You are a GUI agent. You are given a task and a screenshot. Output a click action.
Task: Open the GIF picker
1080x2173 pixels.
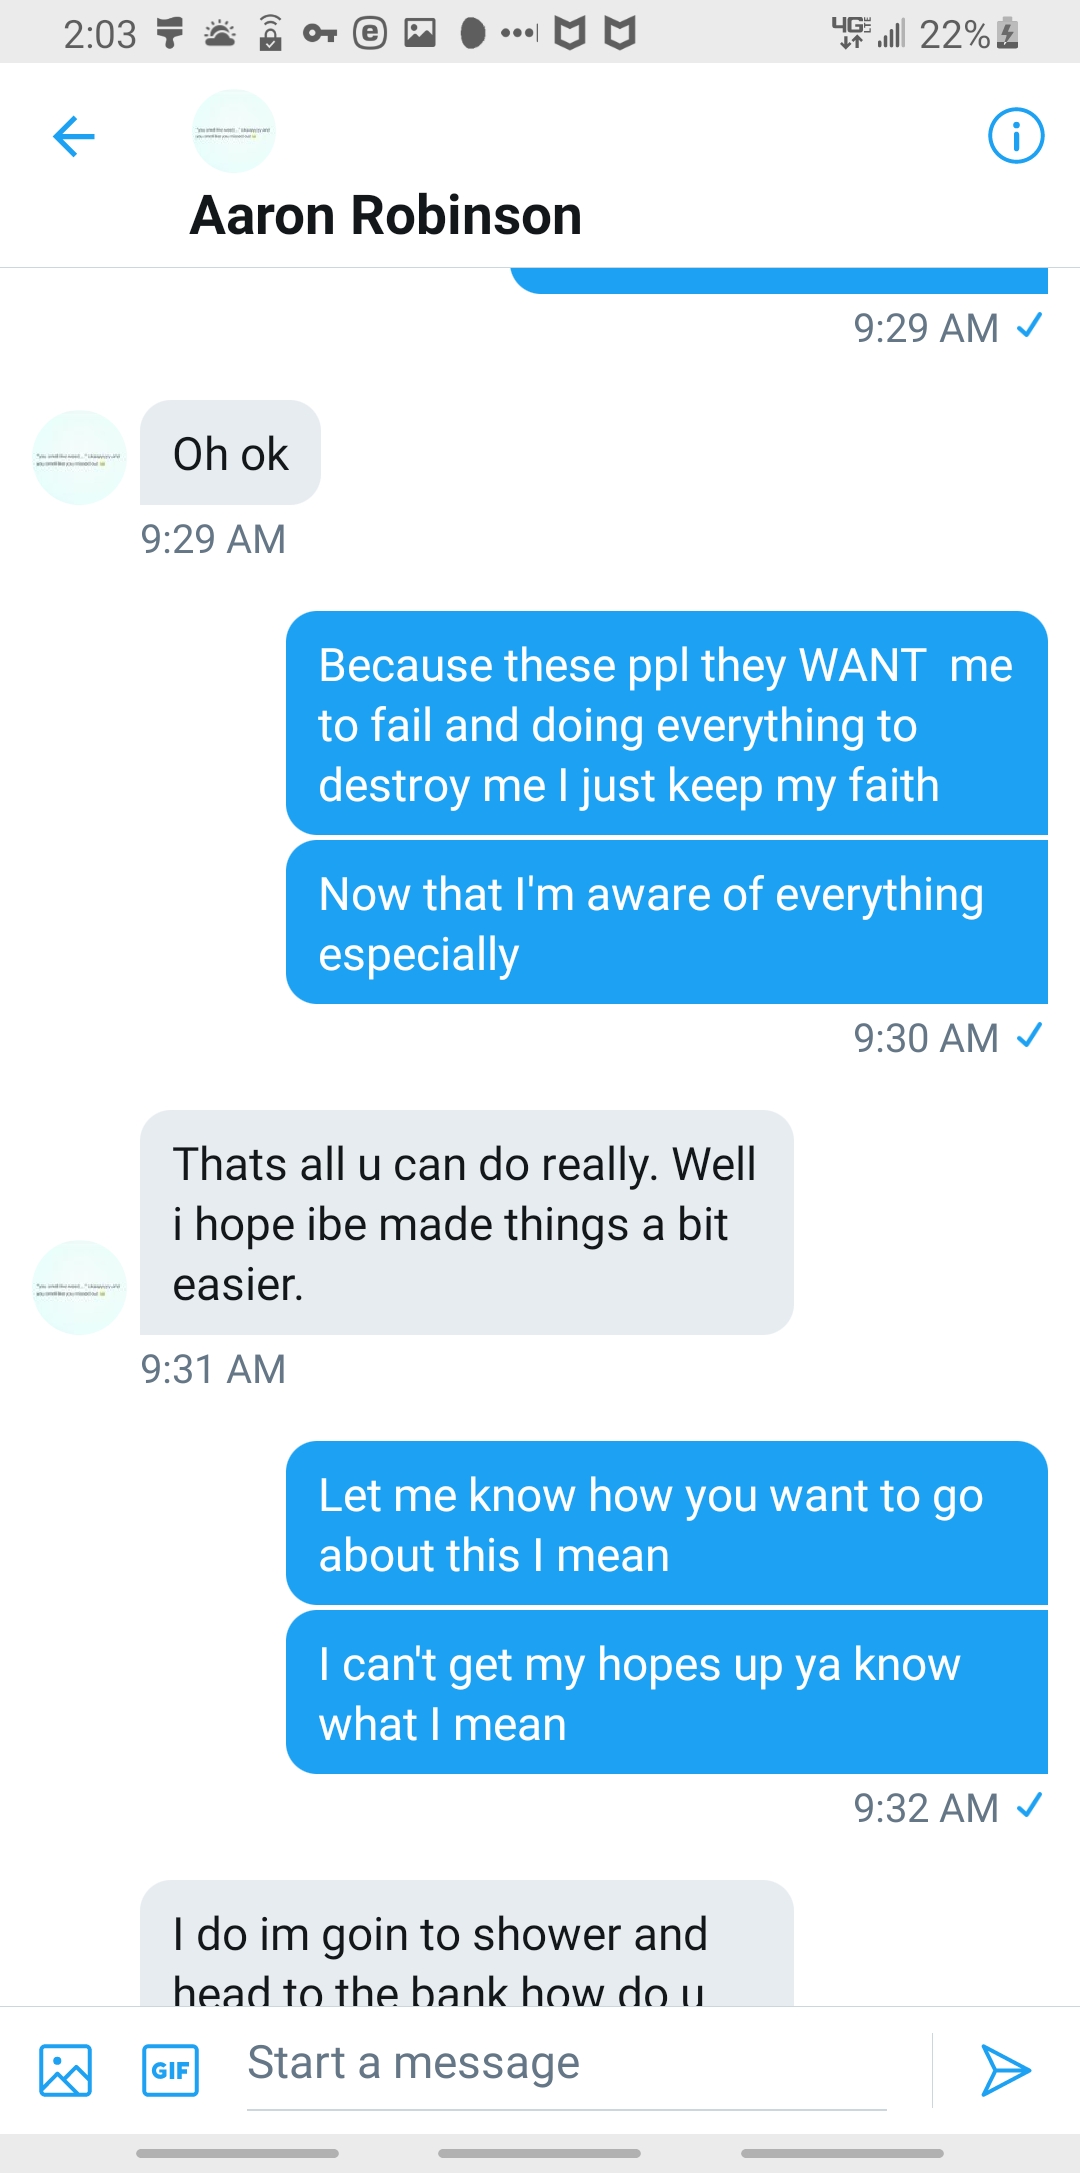pyautogui.click(x=170, y=2069)
